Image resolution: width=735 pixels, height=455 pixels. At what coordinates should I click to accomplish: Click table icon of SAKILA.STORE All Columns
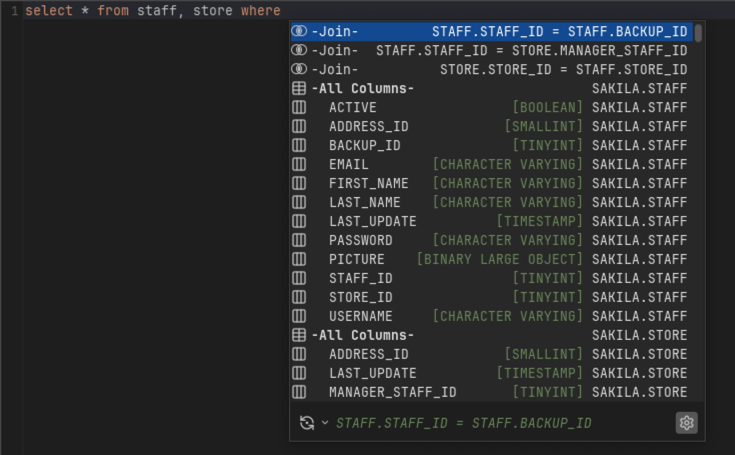pyautogui.click(x=299, y=335)
